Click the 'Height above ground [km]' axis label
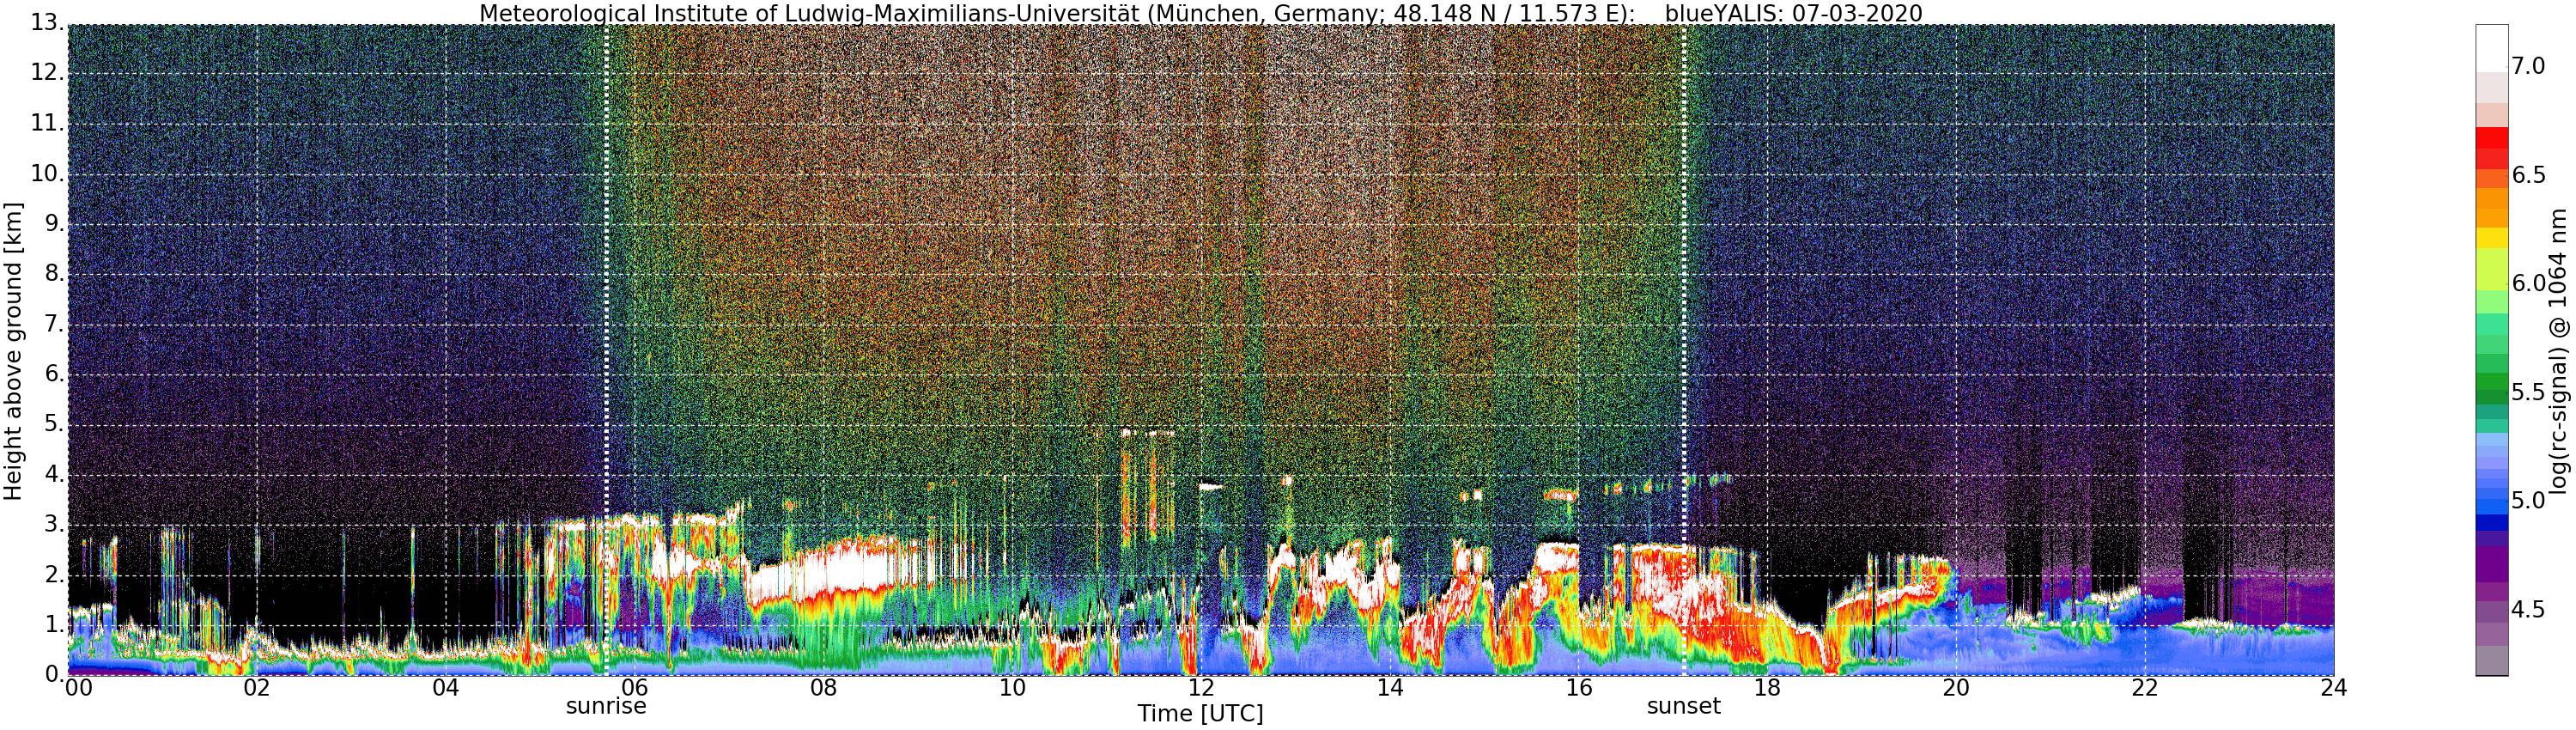 [x=13, y=352]
